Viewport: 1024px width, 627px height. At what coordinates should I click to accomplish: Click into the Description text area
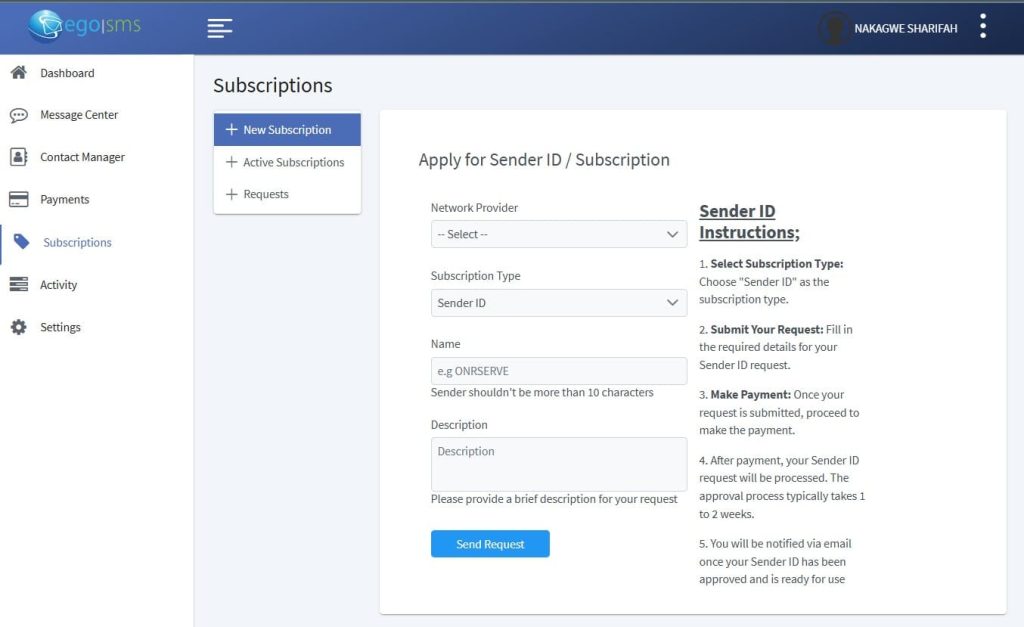click(558, 464)
